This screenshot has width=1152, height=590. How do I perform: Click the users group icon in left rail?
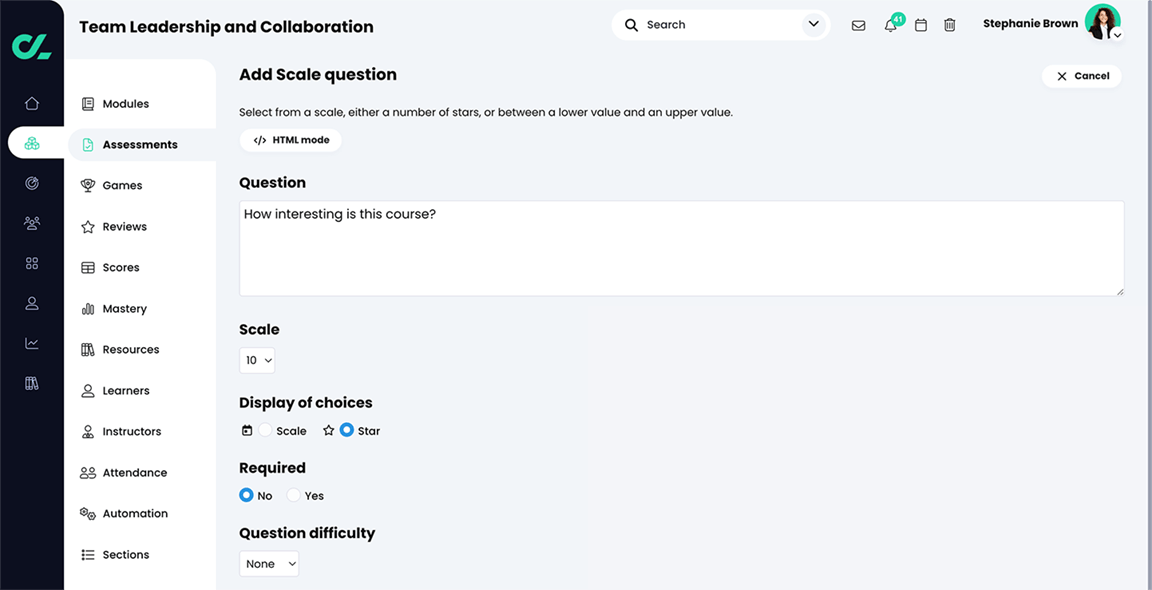point(32,223)
